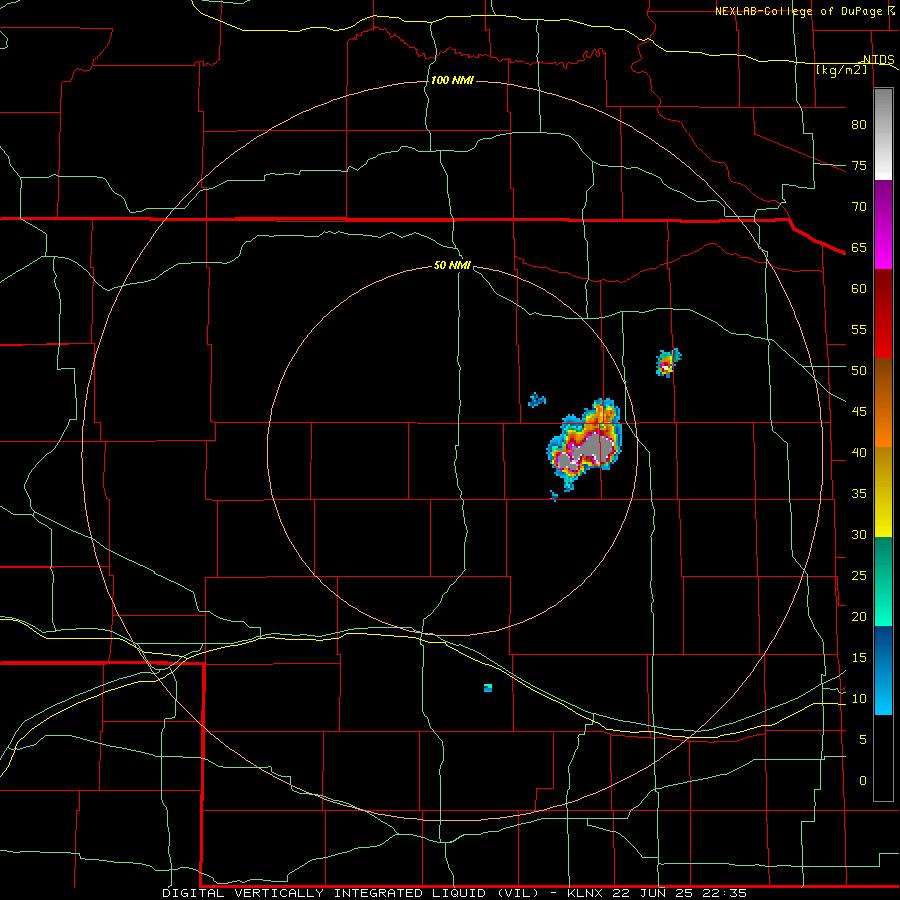Click the KLNX station identifier in the caption
Viewport: 900px width, 900px height.
coord(586,893)
